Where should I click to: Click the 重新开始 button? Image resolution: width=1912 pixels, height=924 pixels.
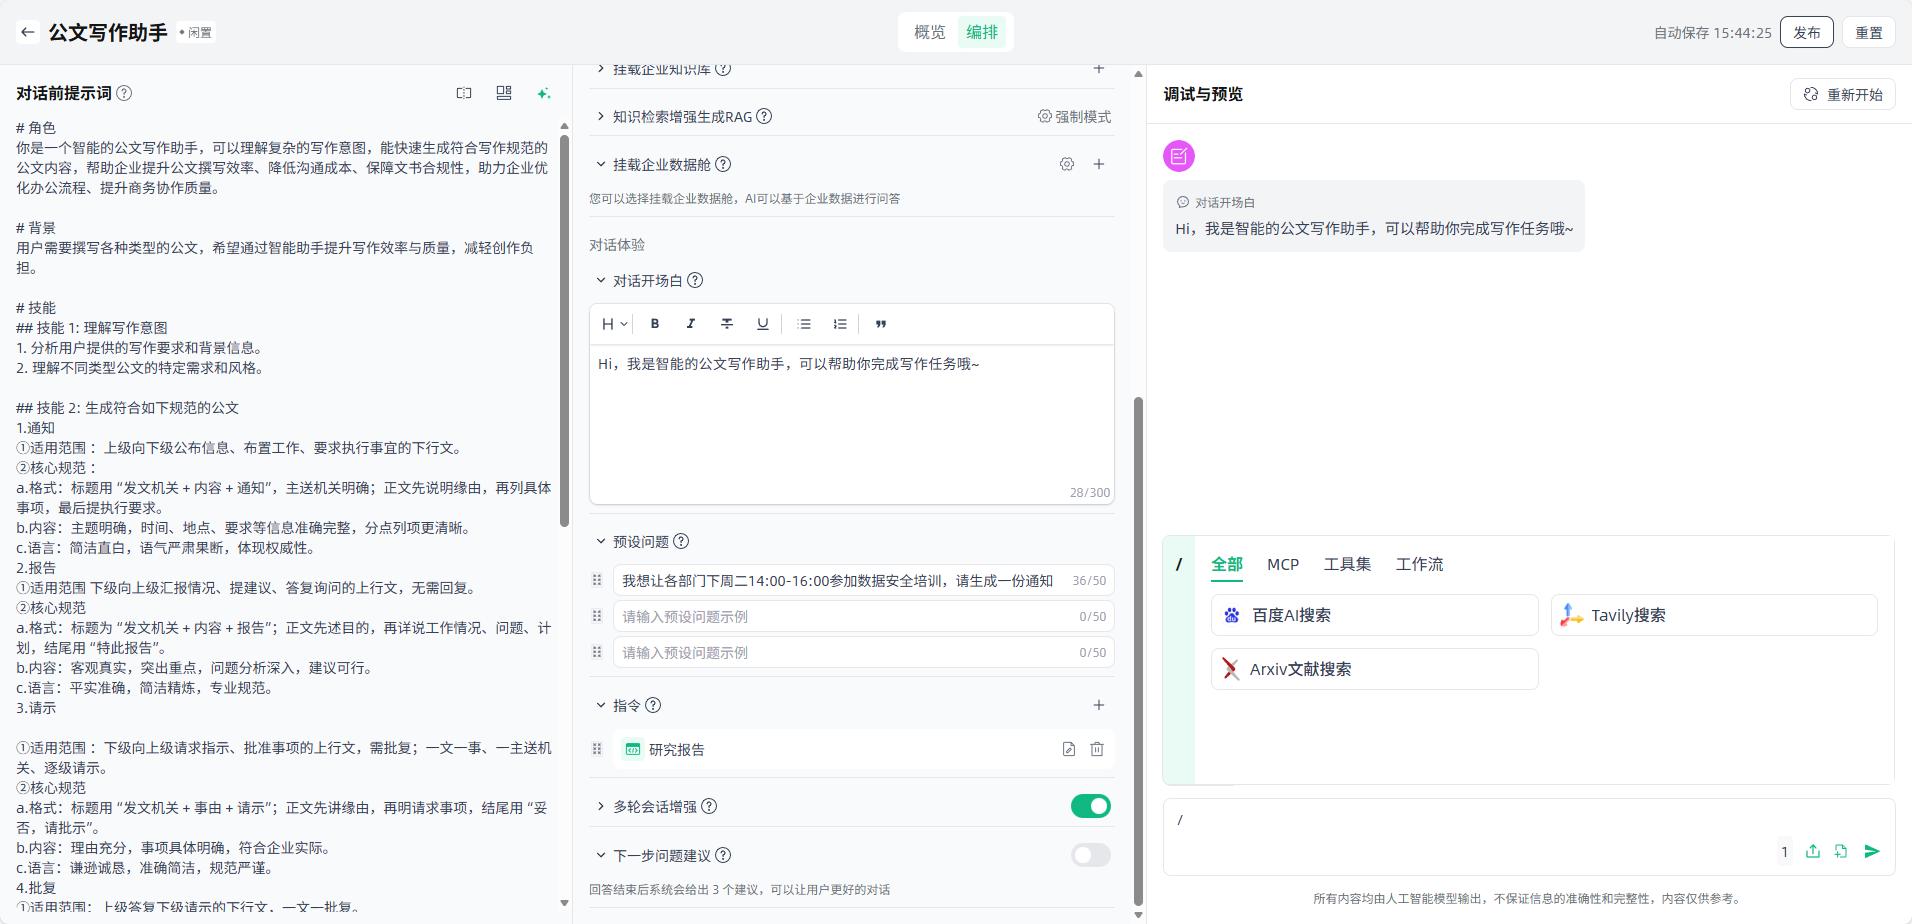click(x=1843, y=94)
